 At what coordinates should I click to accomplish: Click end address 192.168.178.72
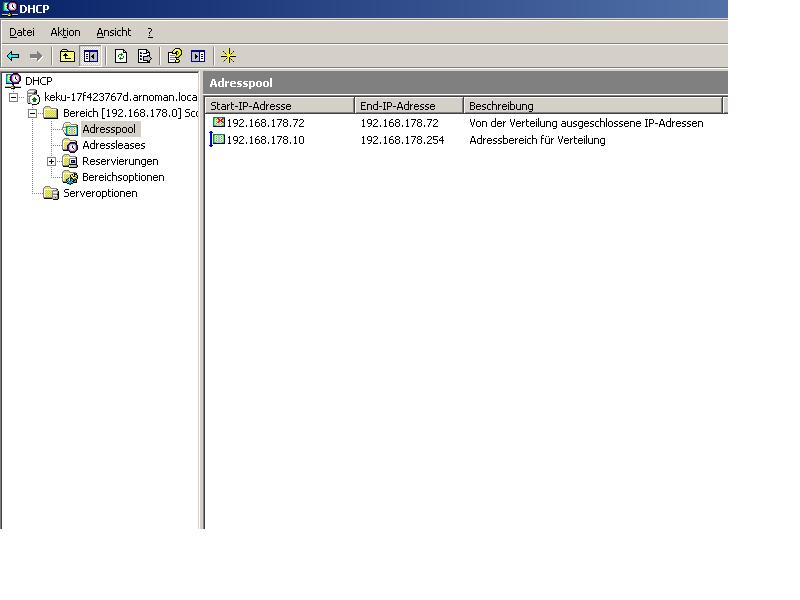tap(399, 123)
